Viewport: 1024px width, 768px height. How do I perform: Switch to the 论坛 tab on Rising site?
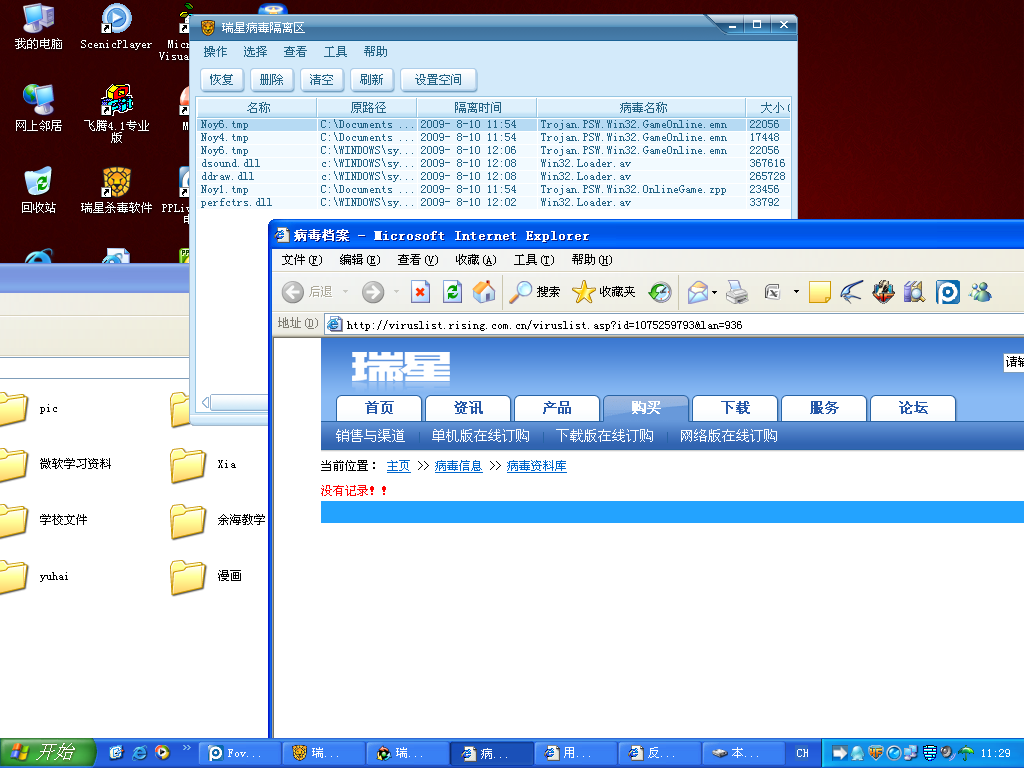(x=913, y=408)
